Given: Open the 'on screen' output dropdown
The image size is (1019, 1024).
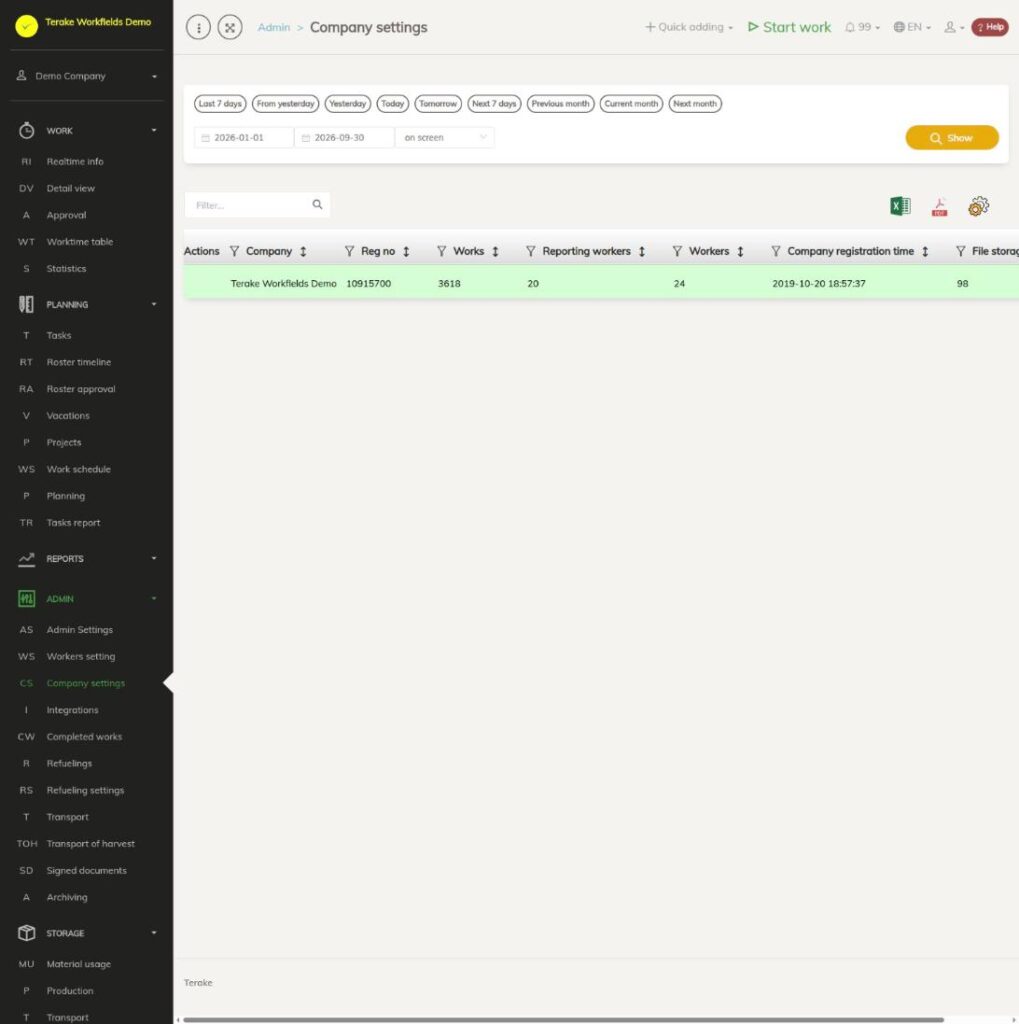Looking at the screenshot, I should point(445,138).
